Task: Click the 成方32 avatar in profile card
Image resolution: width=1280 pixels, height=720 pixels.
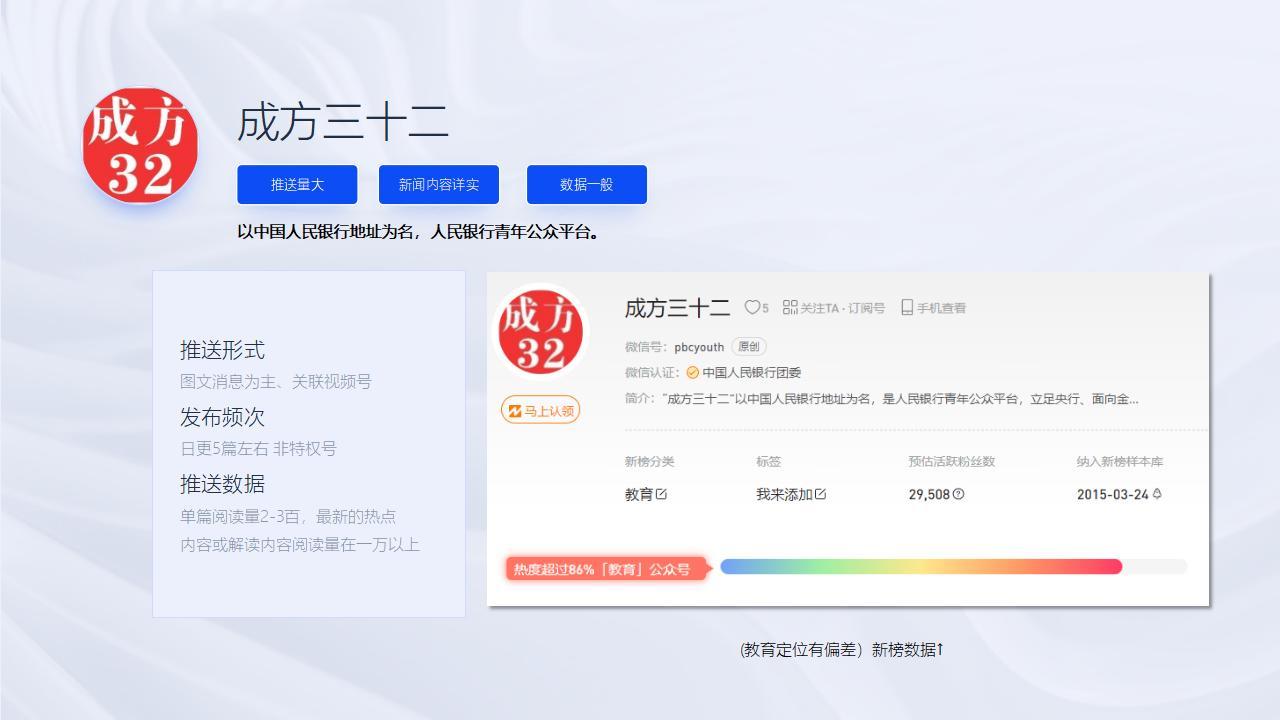Action: (542, 333)
